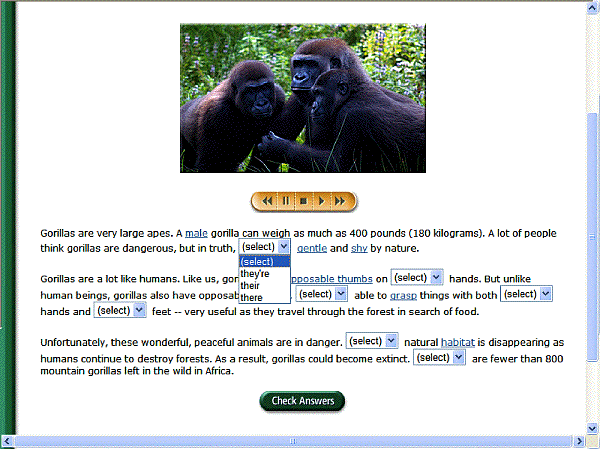Click the vertical scrollbar up arrow
This screenshot has height=449, width=600.
pos(592,8)
